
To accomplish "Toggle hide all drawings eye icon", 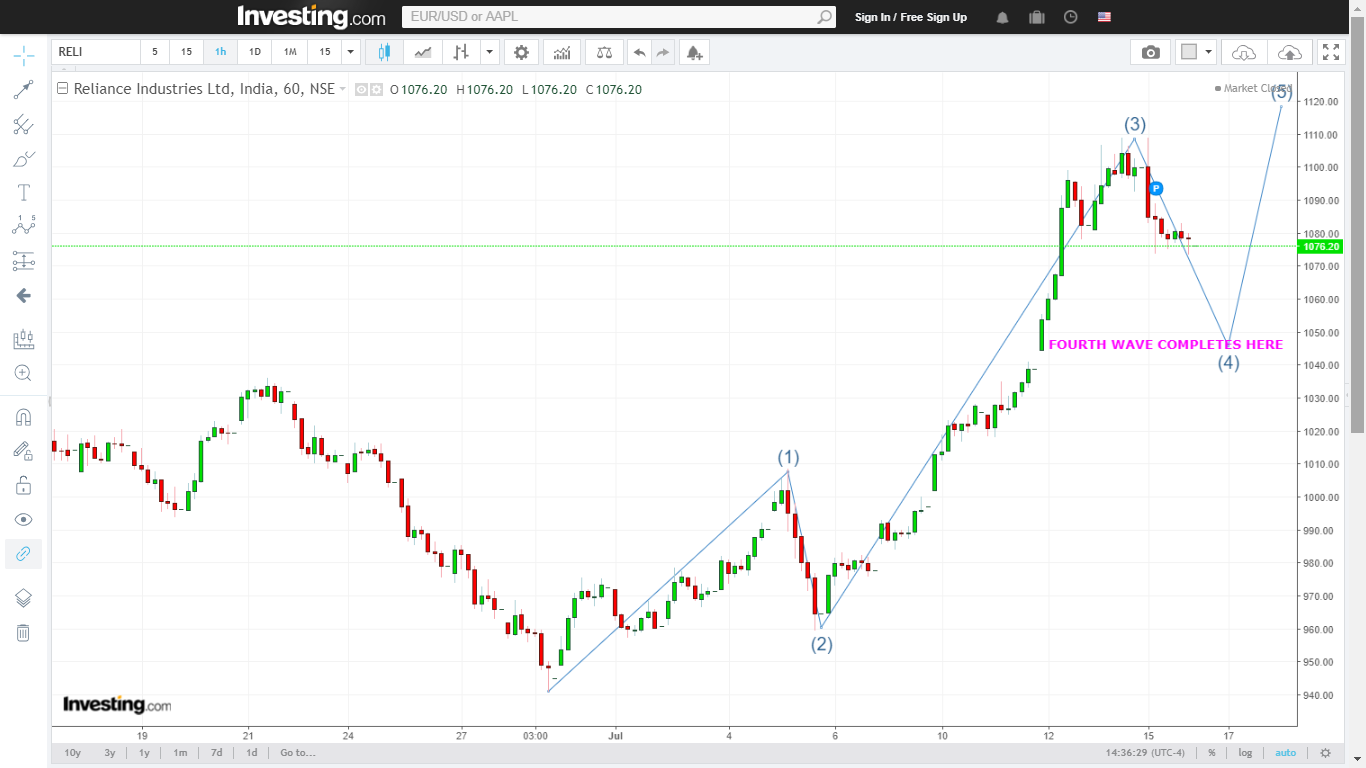I will click(x=23, y=519).
